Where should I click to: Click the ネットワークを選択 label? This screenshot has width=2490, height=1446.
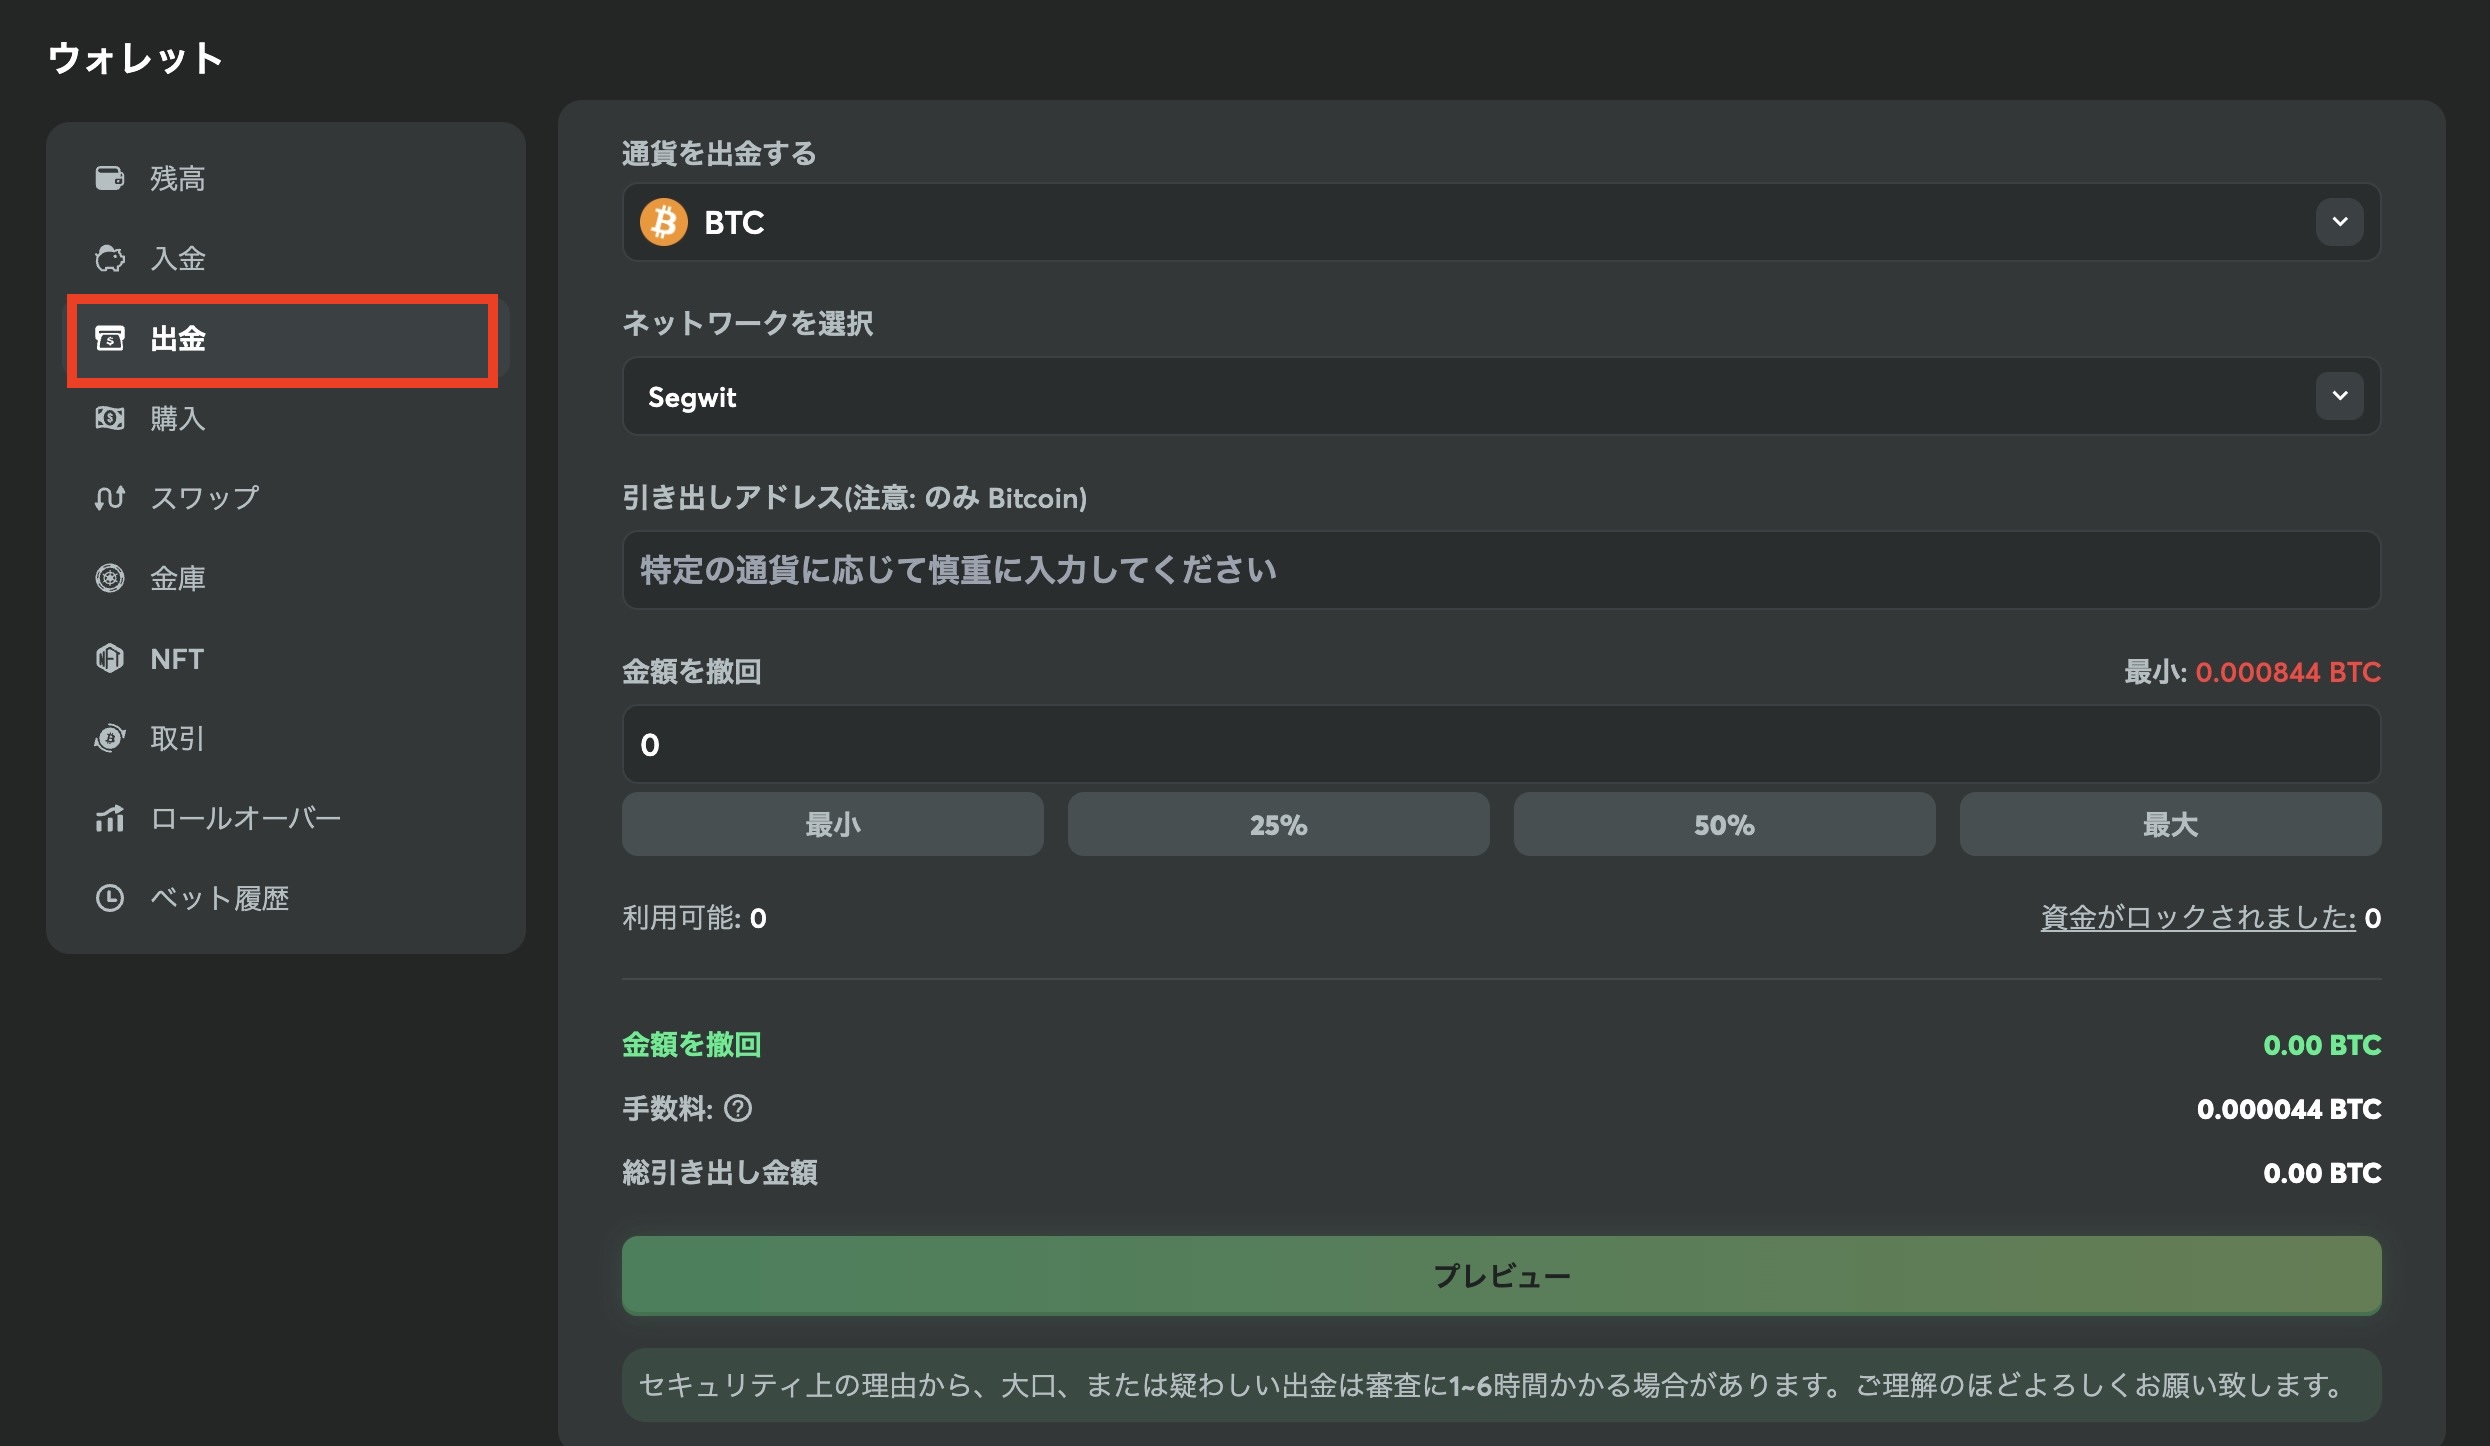coord(747,323)
